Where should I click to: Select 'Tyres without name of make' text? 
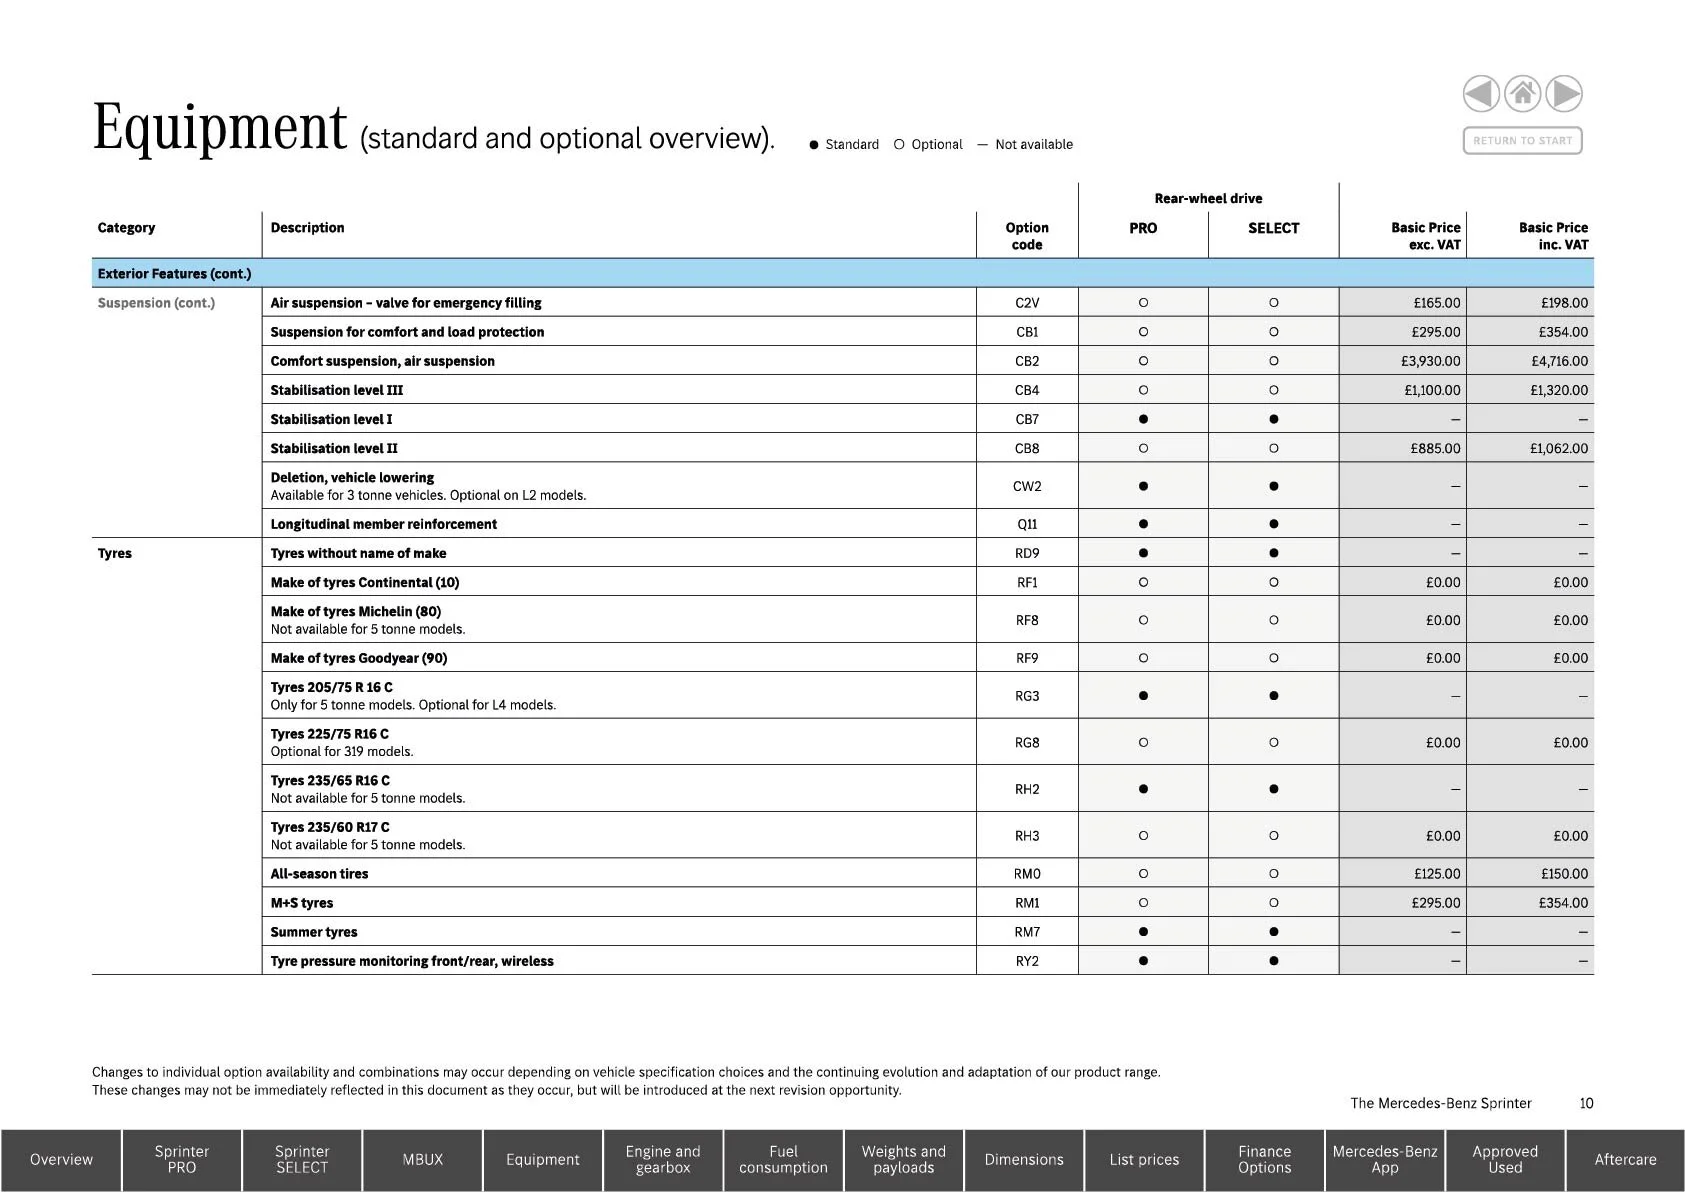click(358, 553)
